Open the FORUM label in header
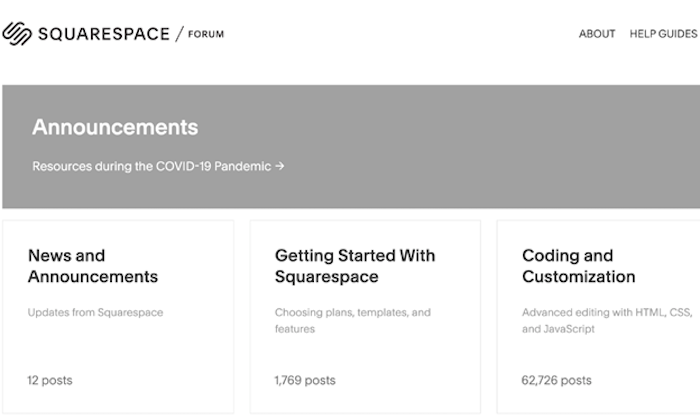Image resolution: width=700 pixels, height=420 pixels. coord(206,34)
